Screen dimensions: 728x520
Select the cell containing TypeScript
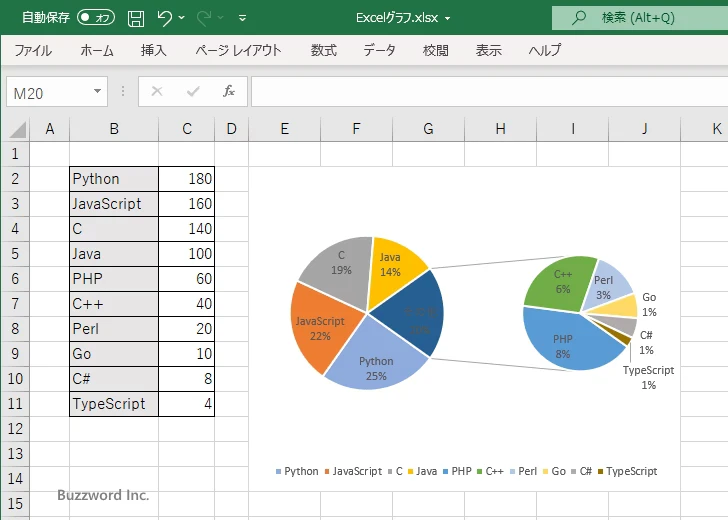114,404
